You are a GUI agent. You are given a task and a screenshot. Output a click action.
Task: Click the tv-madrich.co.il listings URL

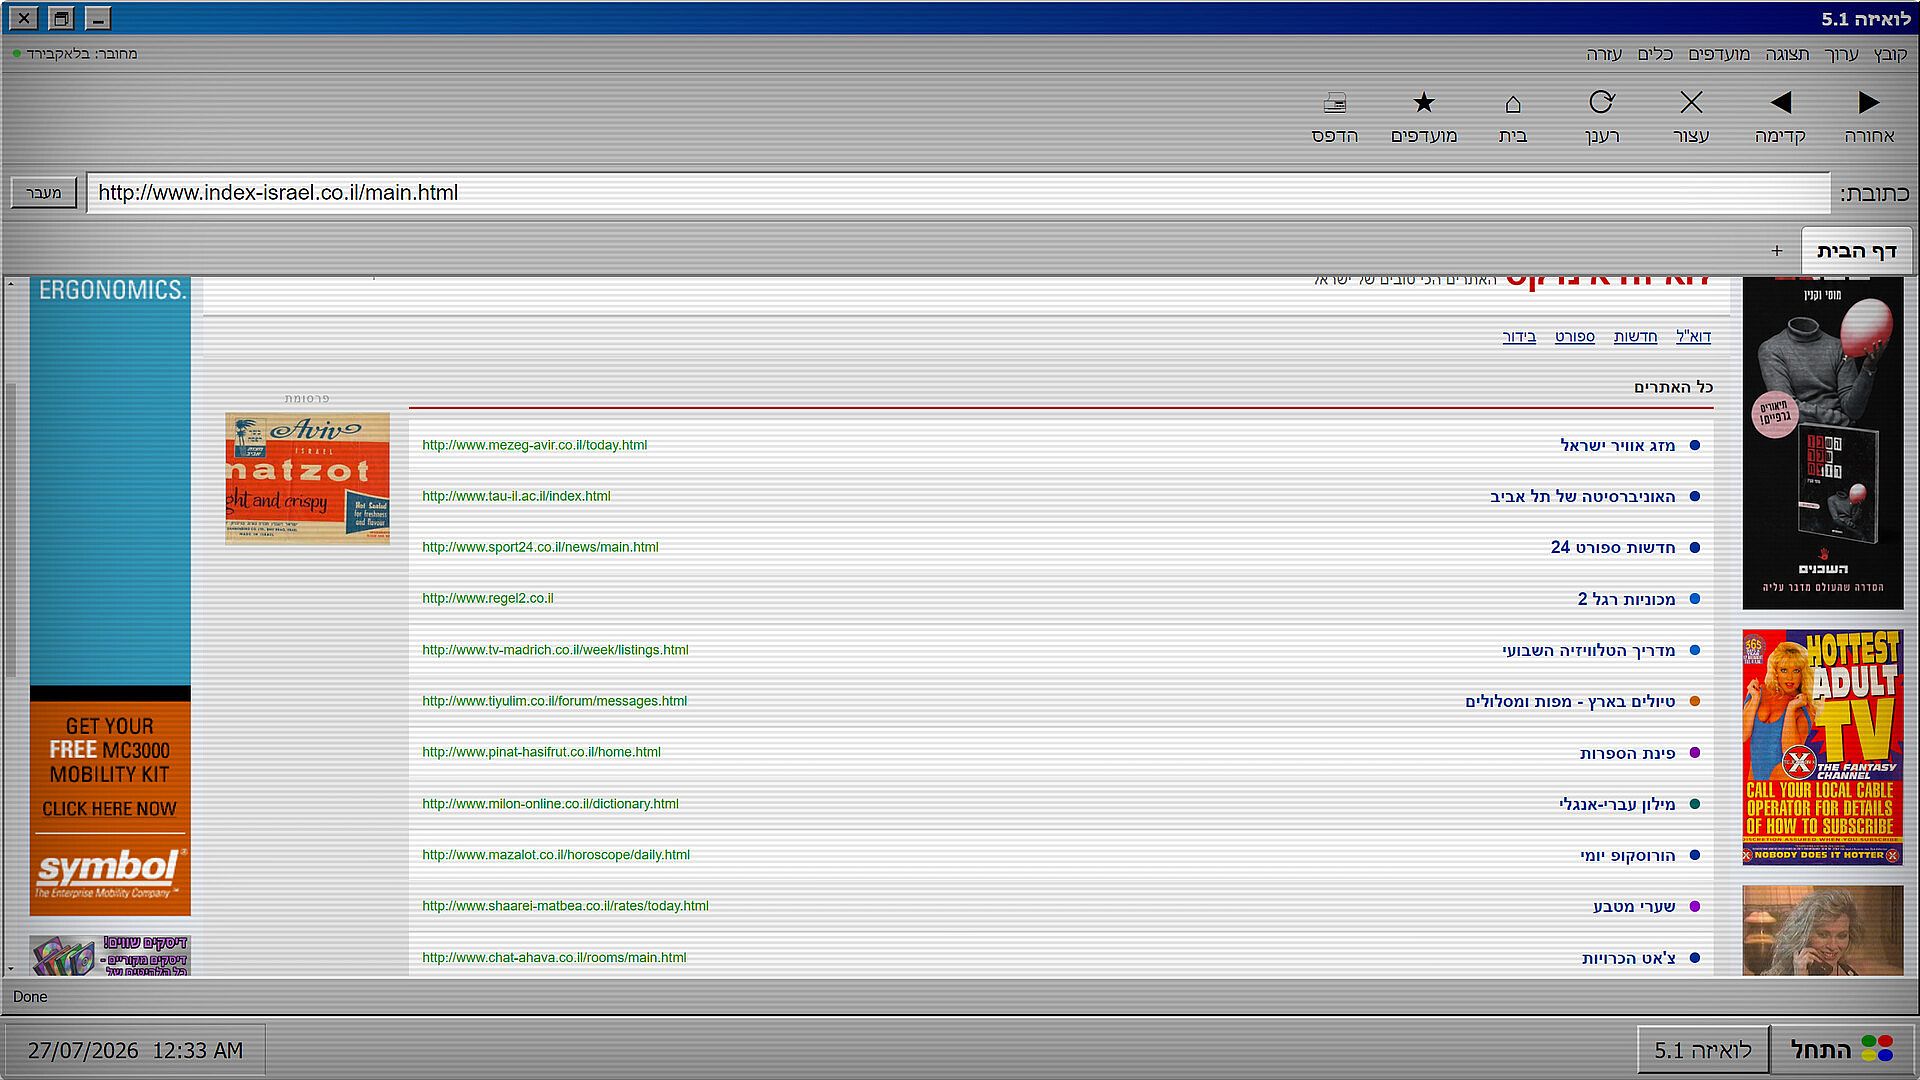click(555, 650)
